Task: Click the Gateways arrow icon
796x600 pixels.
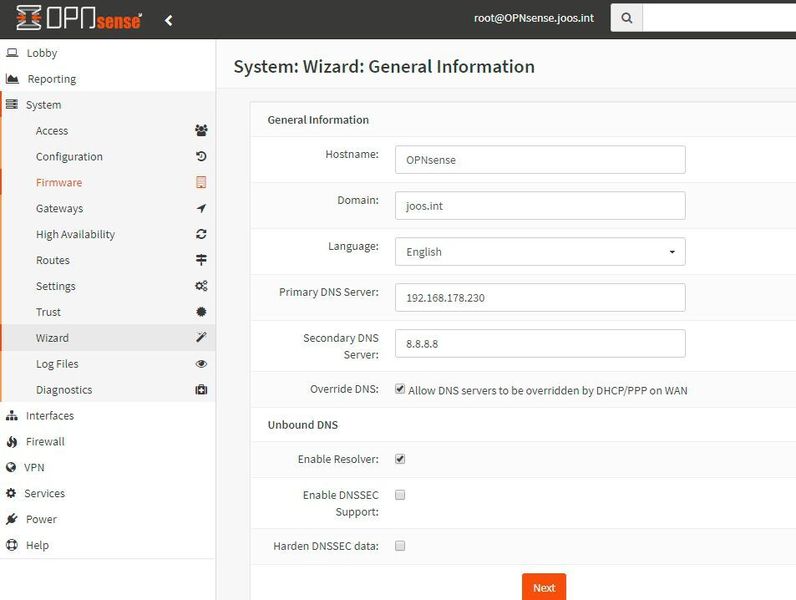Action: pyautogui.click(x=201, y=209)
